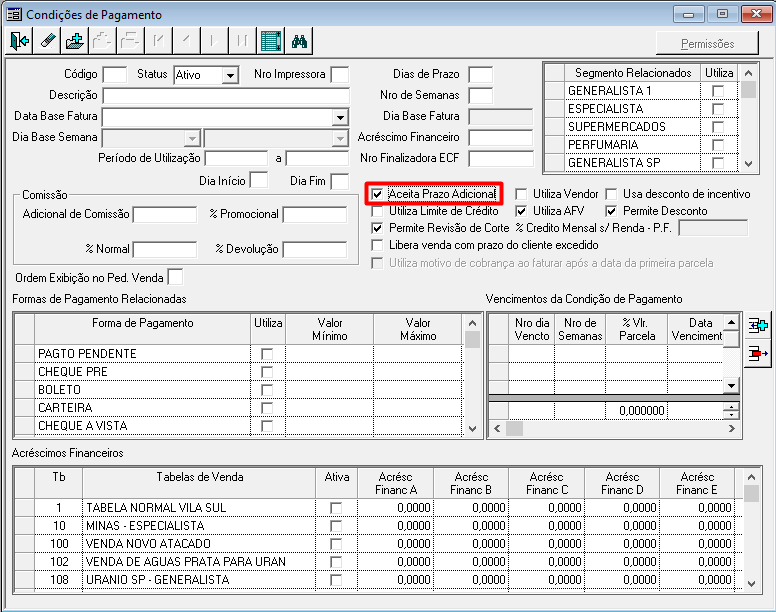Image resolution: width=776 pixels, height=612 pixels.
Task: Toggle Utiliza AFV checkbox
Action: click(521, 211)
